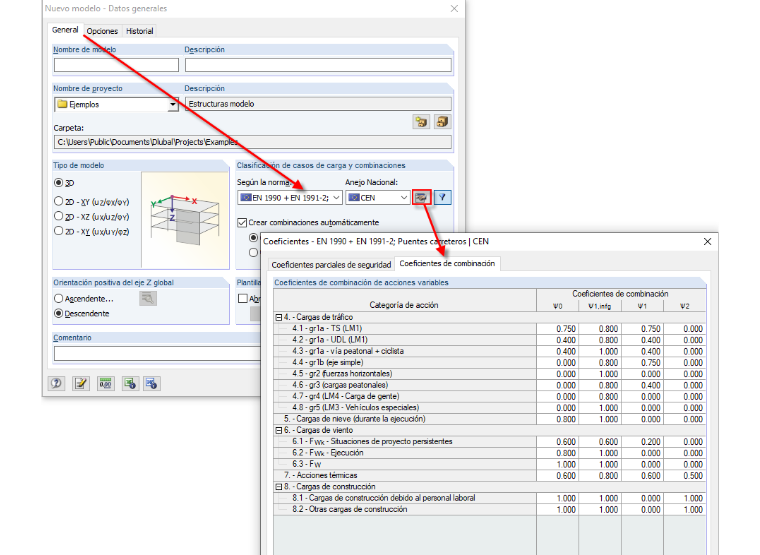Click the Nombre de modelo input field
Image resolution: width=760 pixels, height=555 pixels.
pyautogui.click(x=116, y=65)
